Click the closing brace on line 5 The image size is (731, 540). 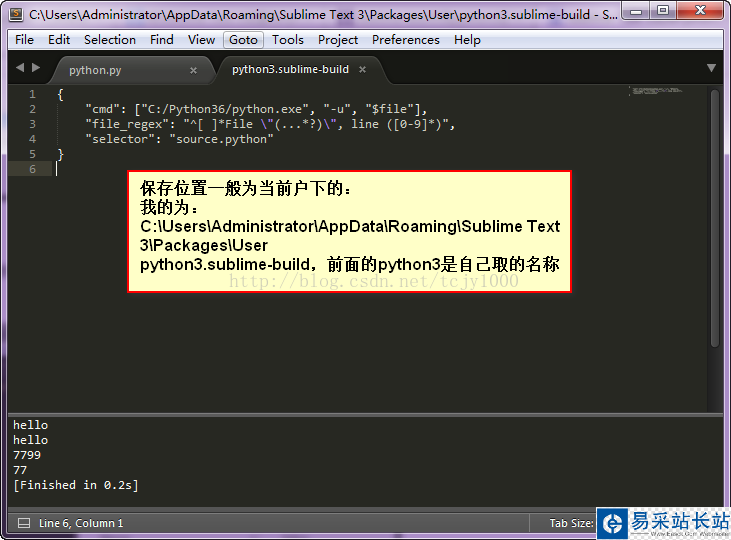click(60, 154)
